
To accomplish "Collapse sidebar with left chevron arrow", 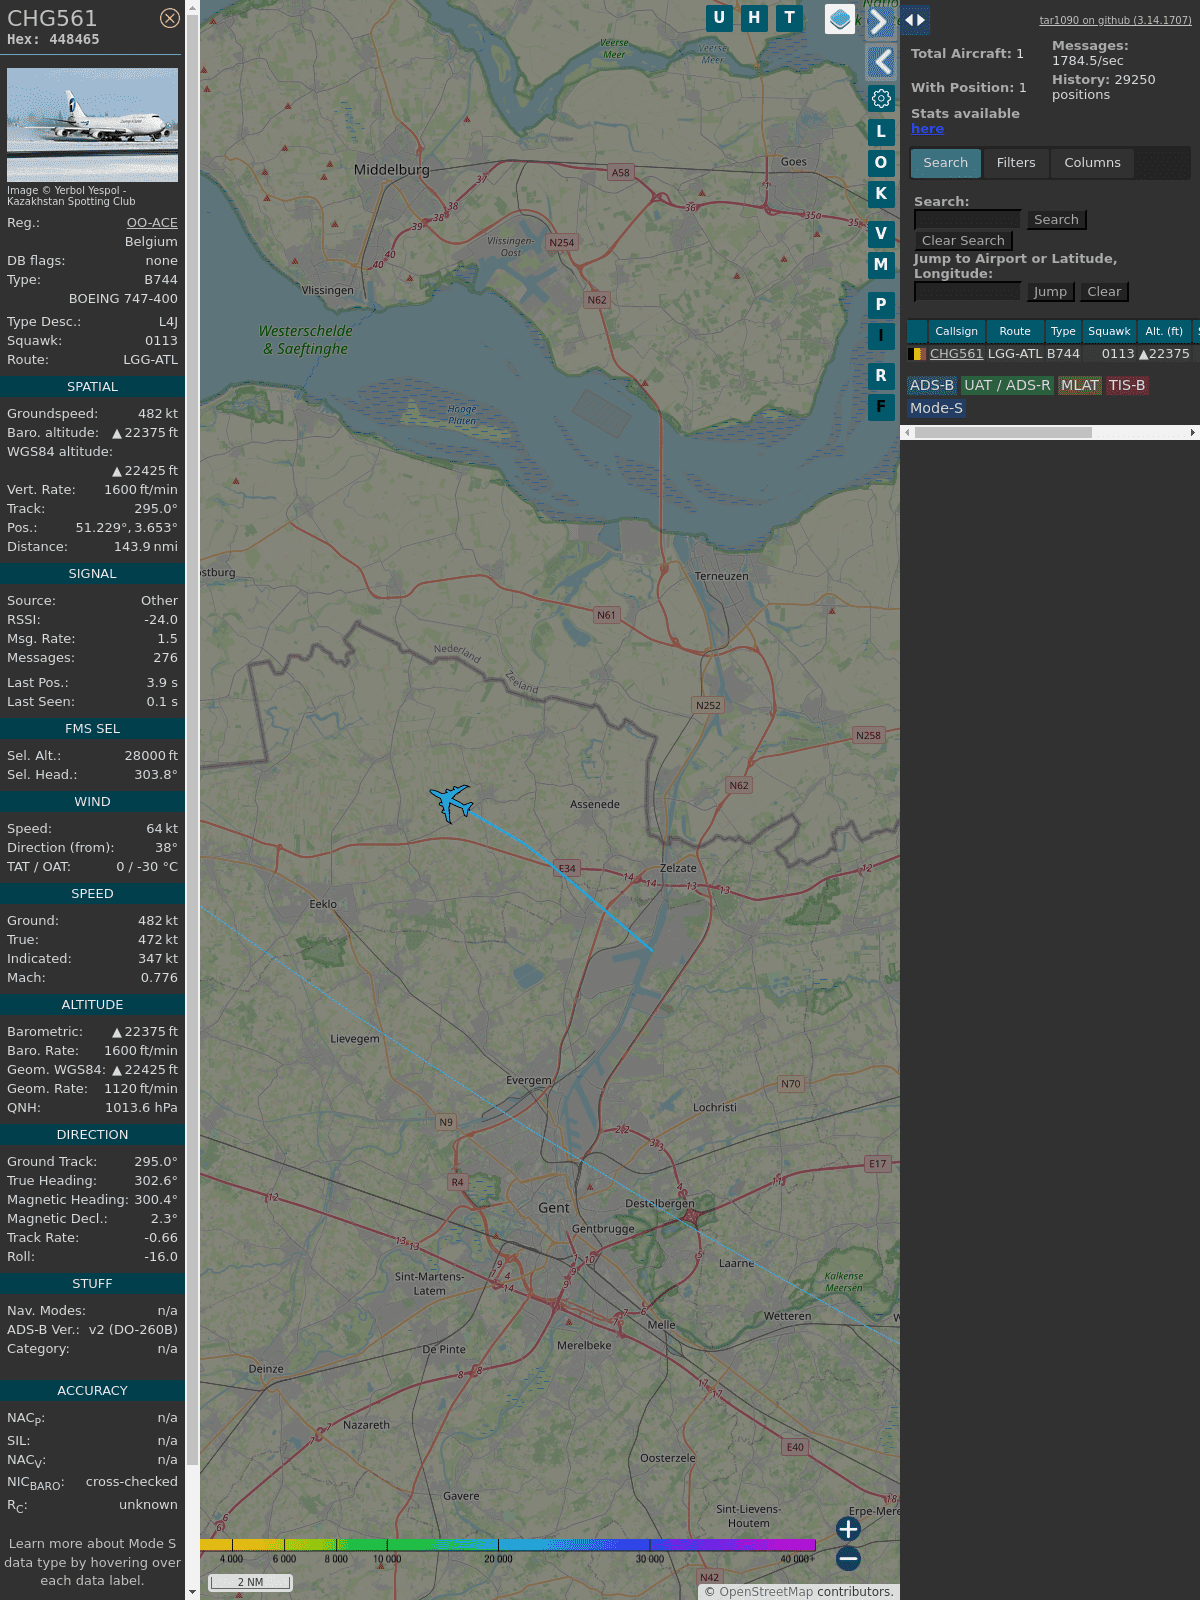I will pyautogui.click(x=881, y=62).
